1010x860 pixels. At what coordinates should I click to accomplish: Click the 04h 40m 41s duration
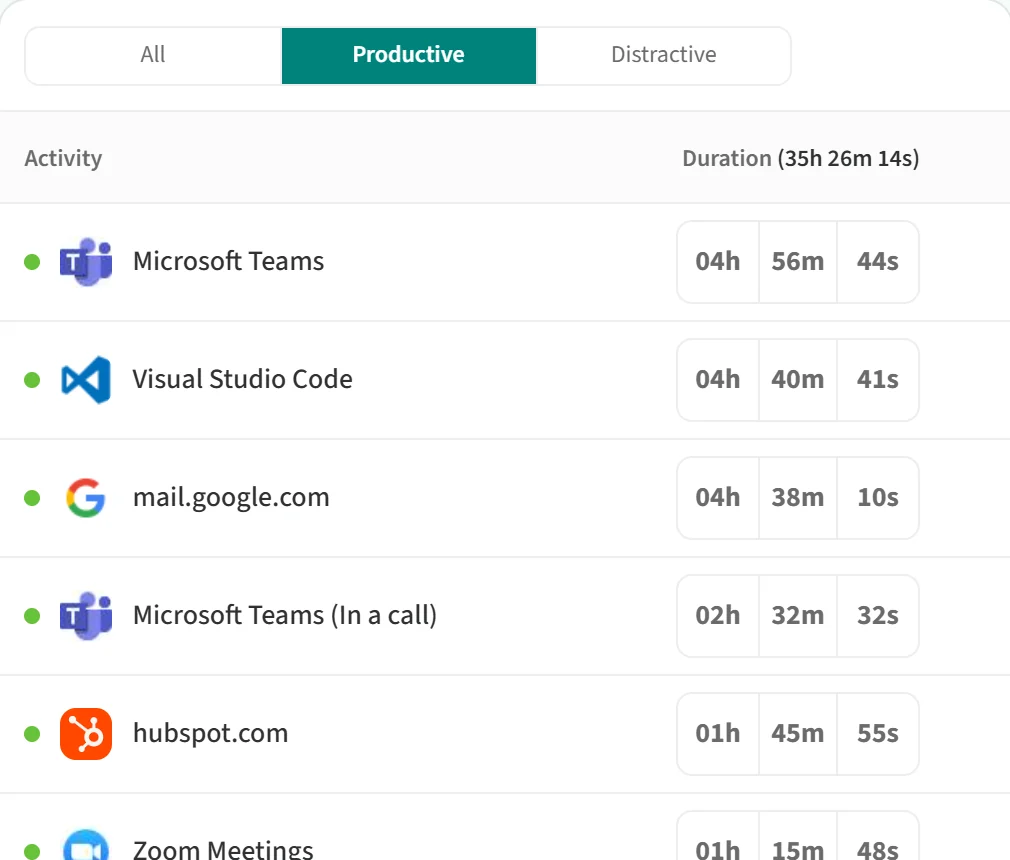797,379
